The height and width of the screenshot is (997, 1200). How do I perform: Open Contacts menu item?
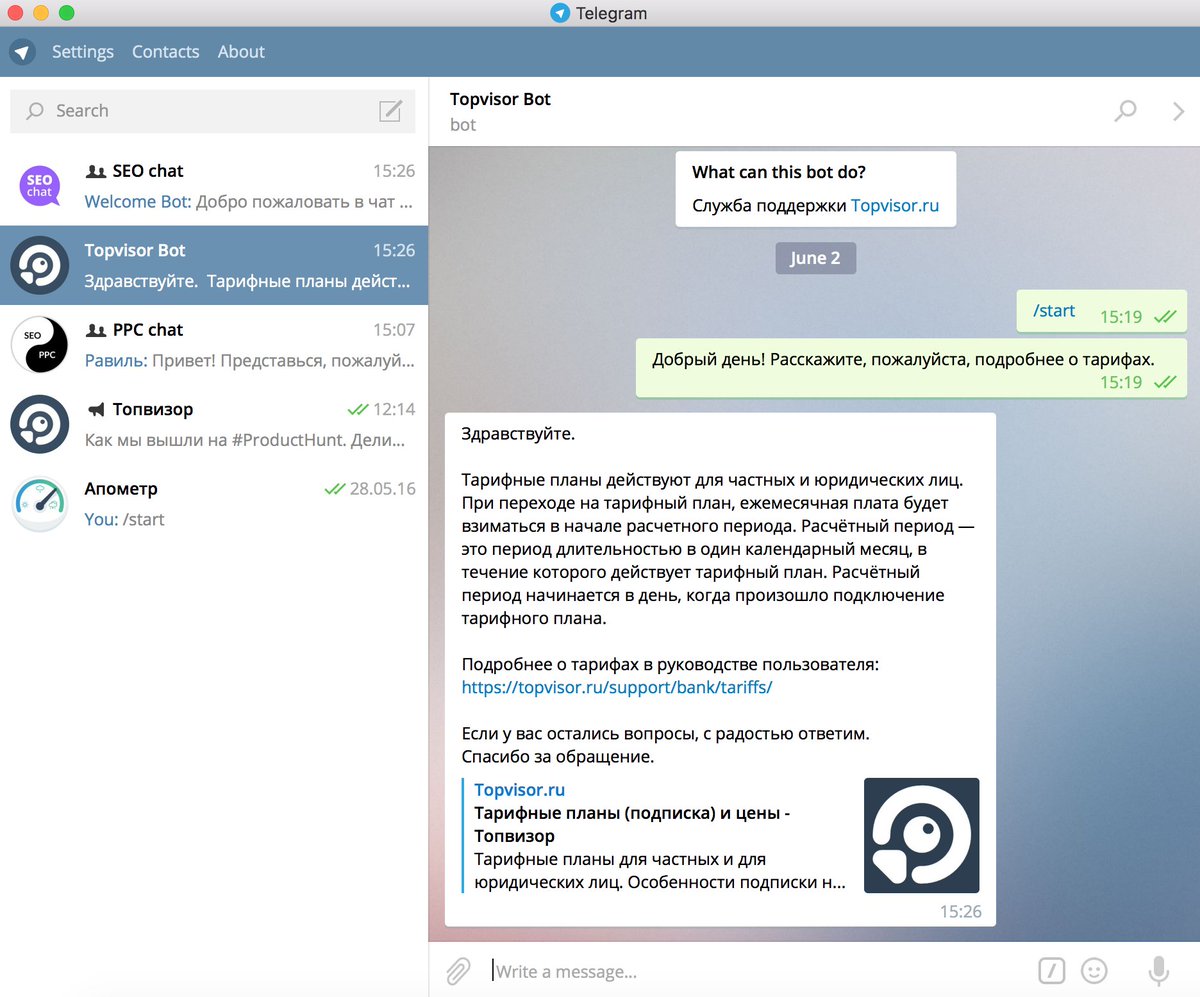[166, 52]
